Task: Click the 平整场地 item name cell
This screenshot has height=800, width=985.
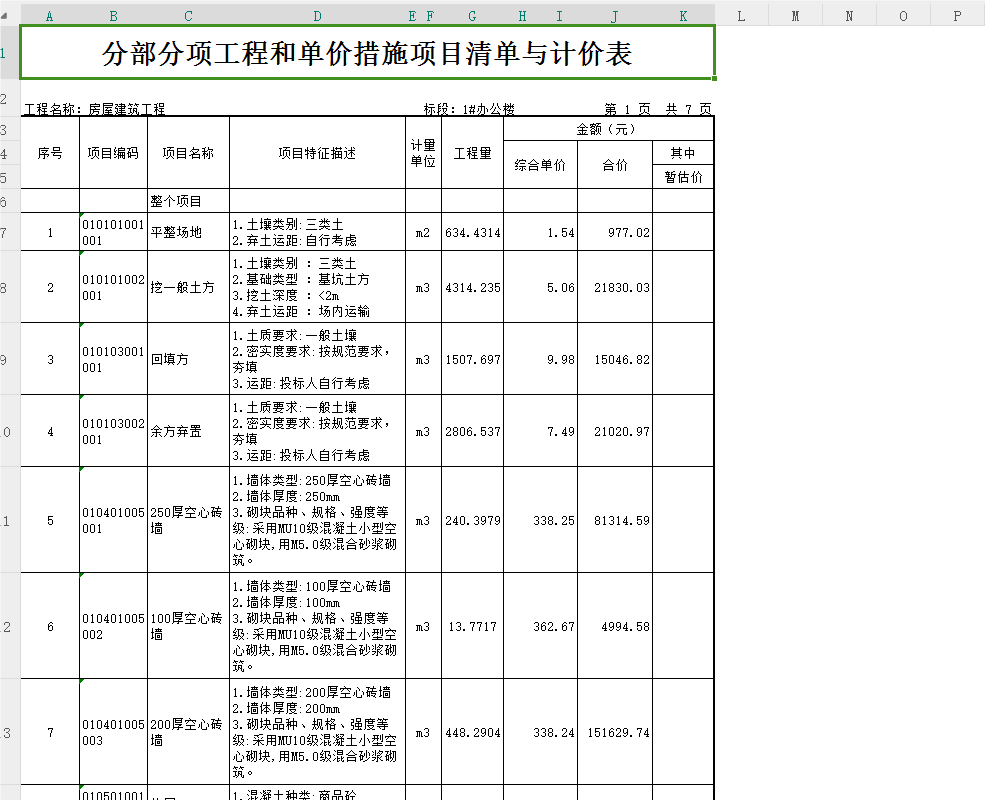Action: [188, 232]
